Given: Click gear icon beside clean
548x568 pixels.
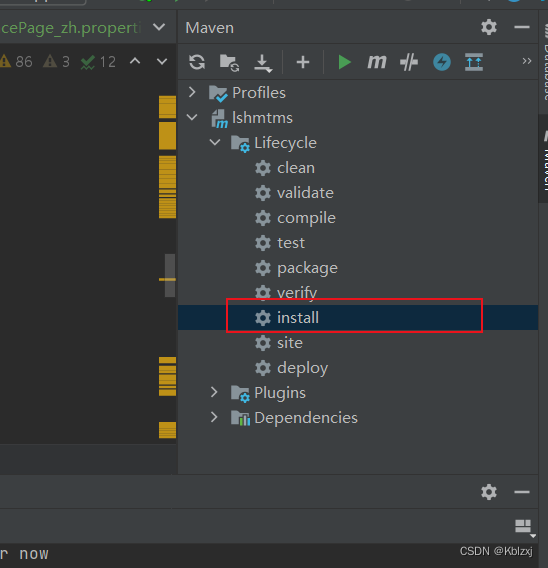Looking at the screenshot, I should point(263,168).
